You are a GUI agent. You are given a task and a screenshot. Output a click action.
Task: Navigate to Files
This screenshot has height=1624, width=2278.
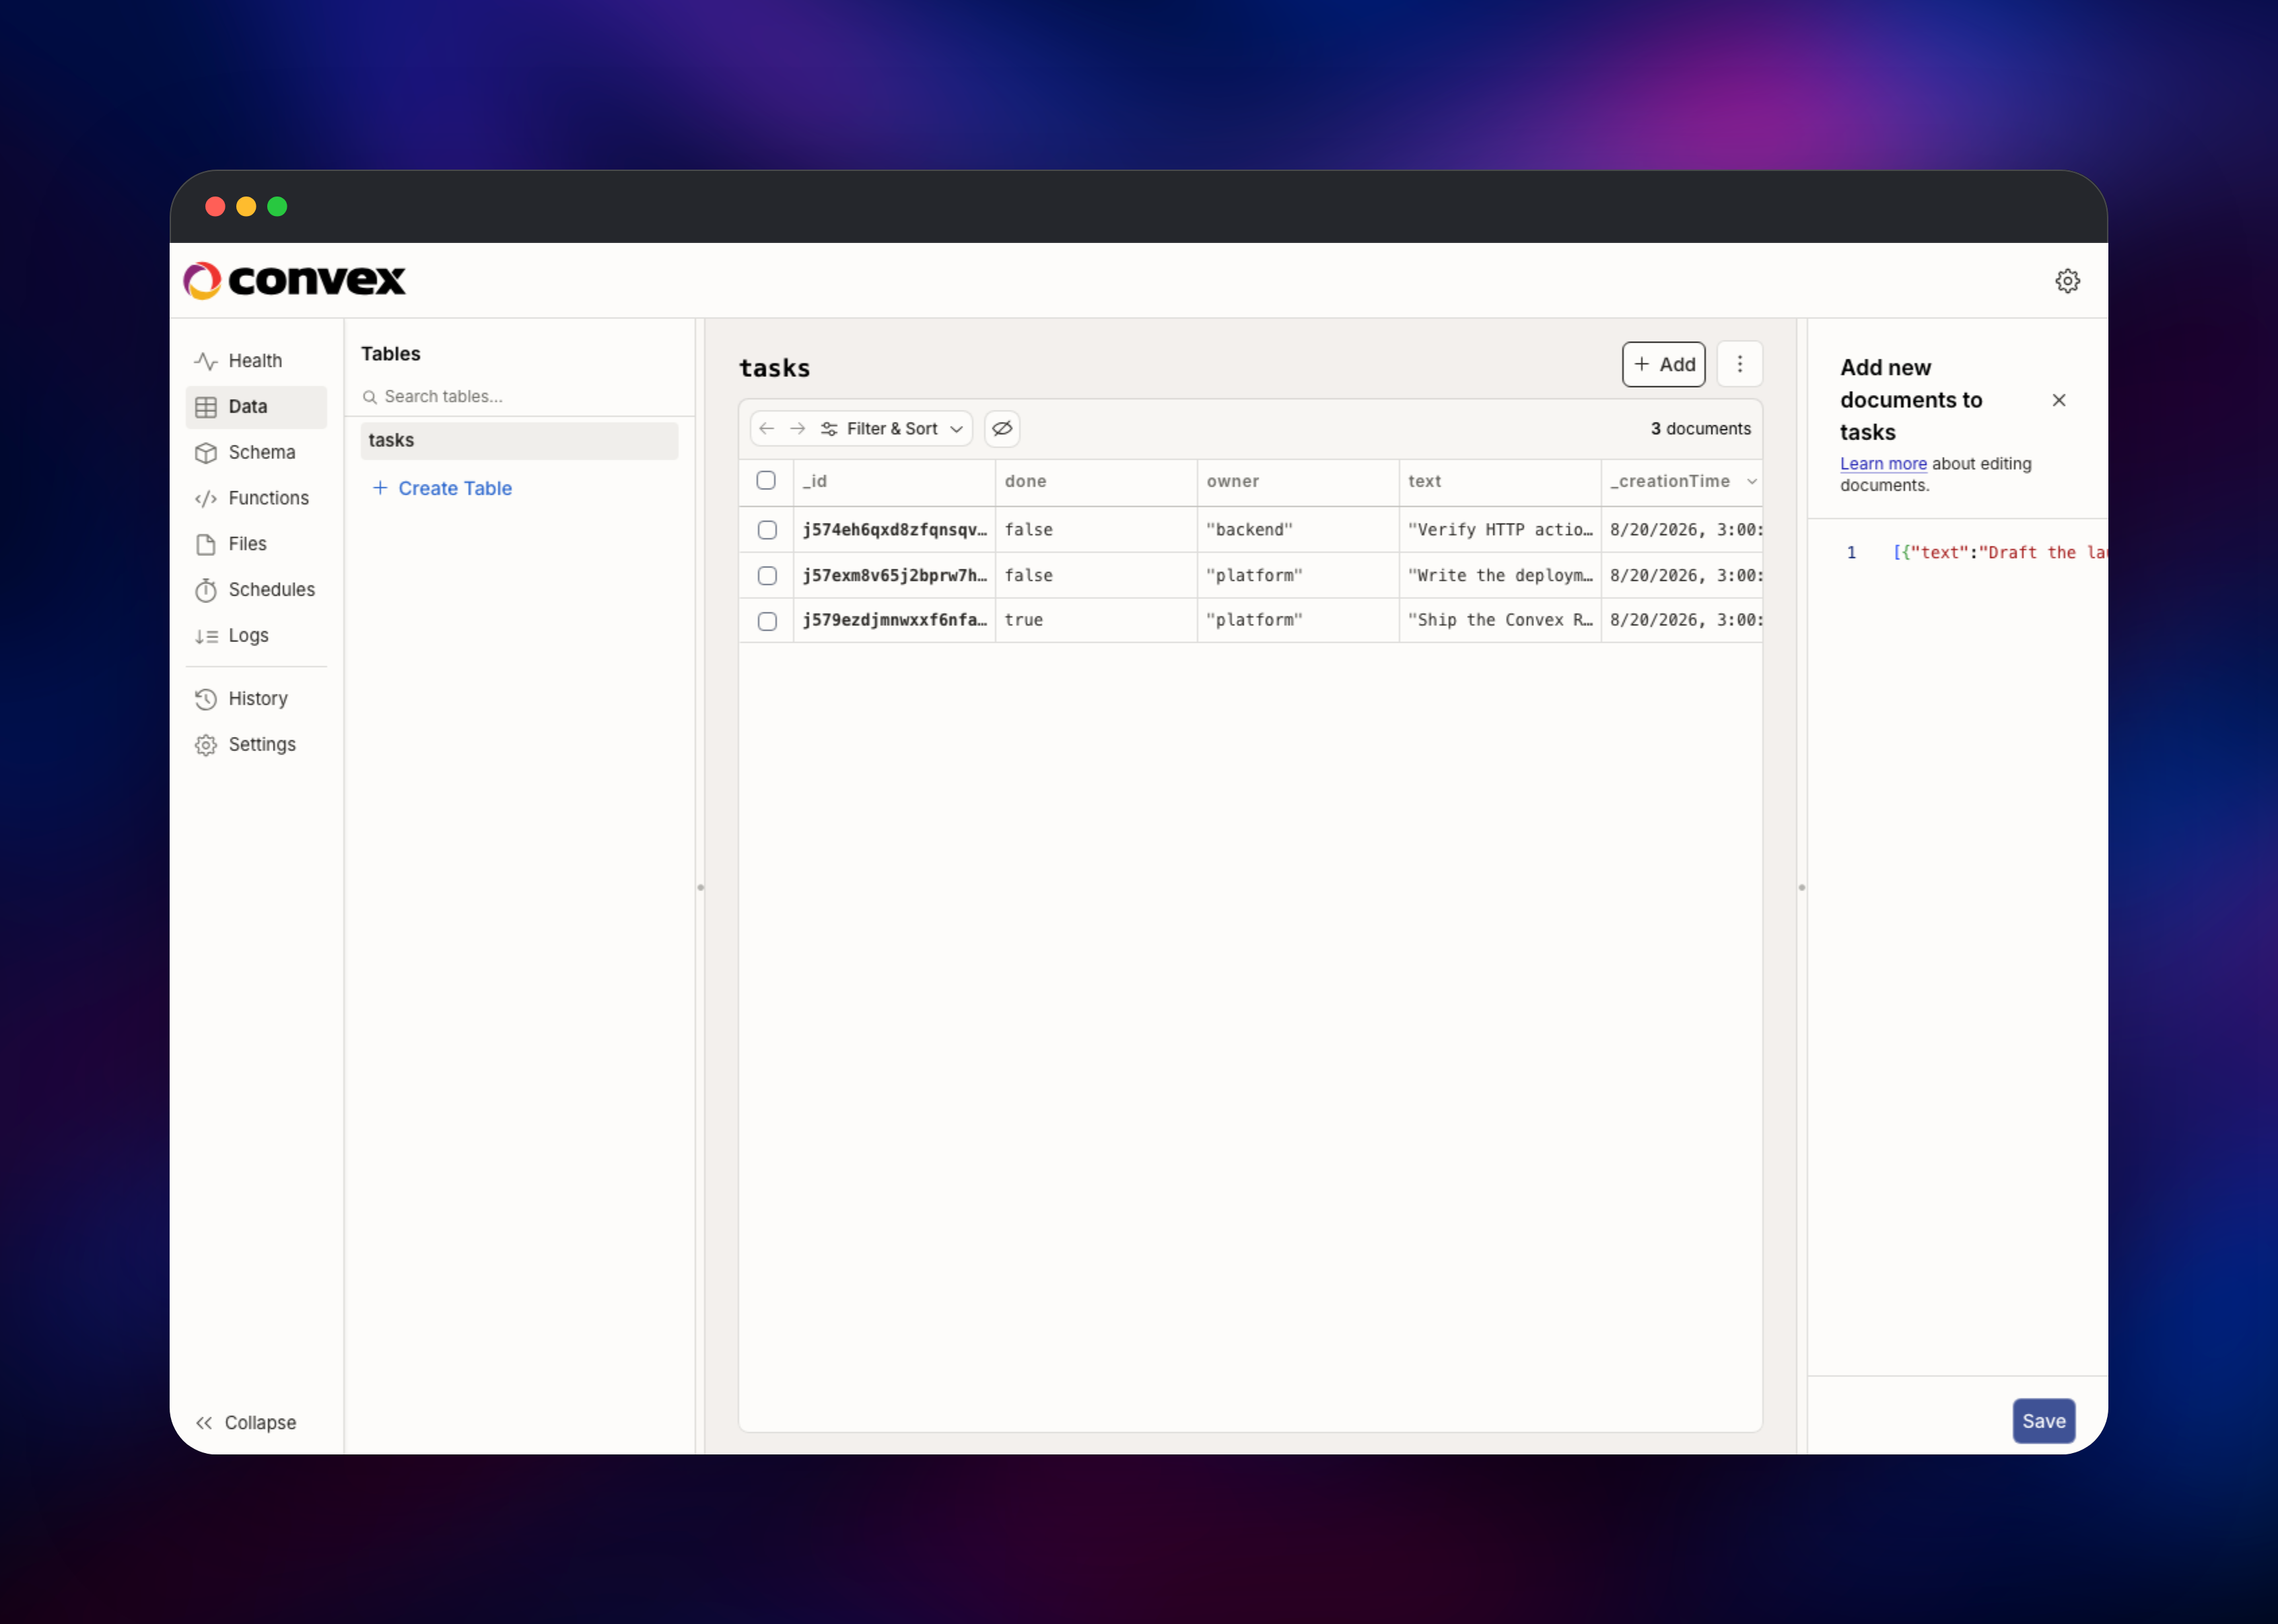tap(256, 544)
